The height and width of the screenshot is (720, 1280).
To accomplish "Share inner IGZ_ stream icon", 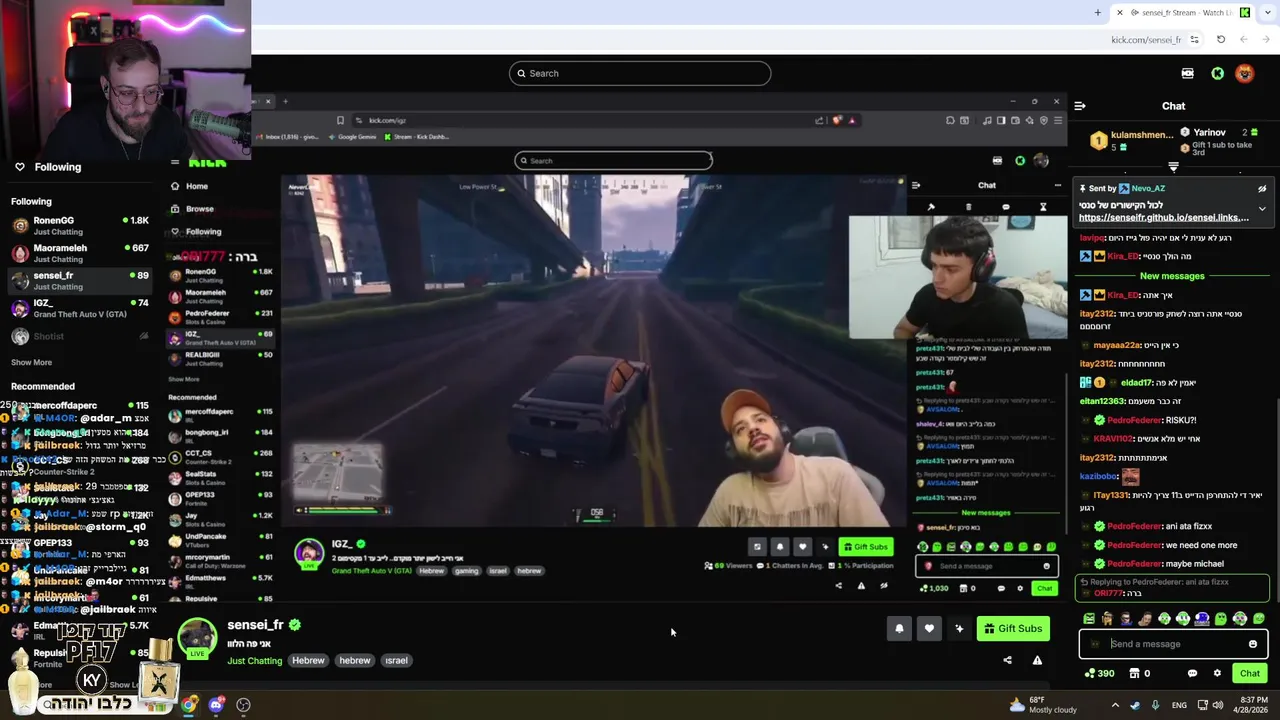I will [838, 586].
